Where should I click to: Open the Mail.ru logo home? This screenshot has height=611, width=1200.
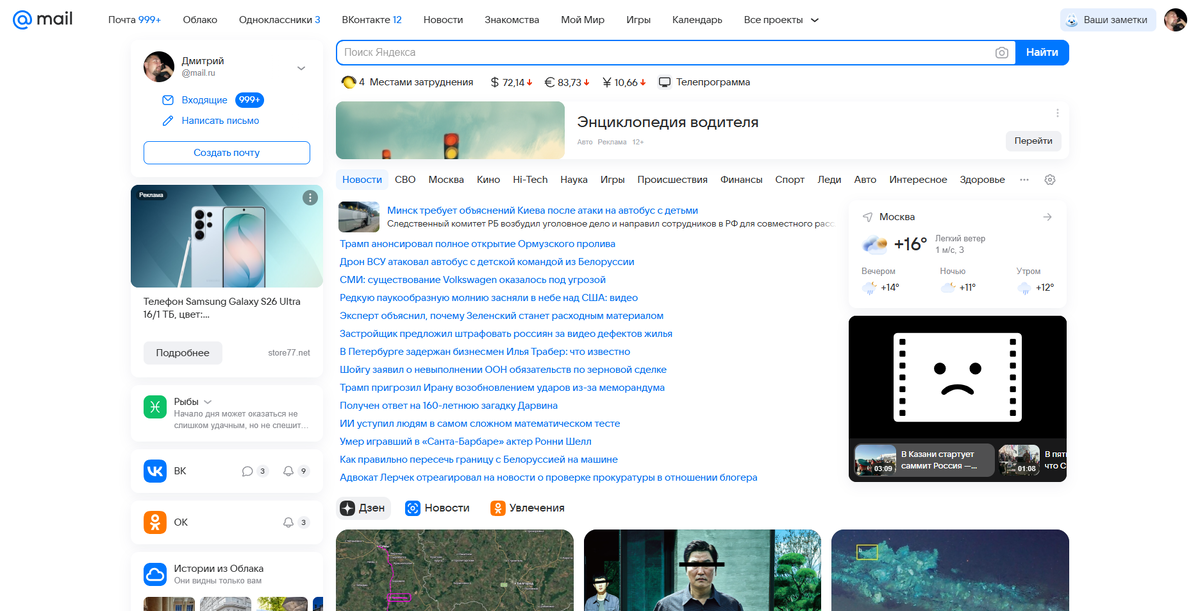43,20
